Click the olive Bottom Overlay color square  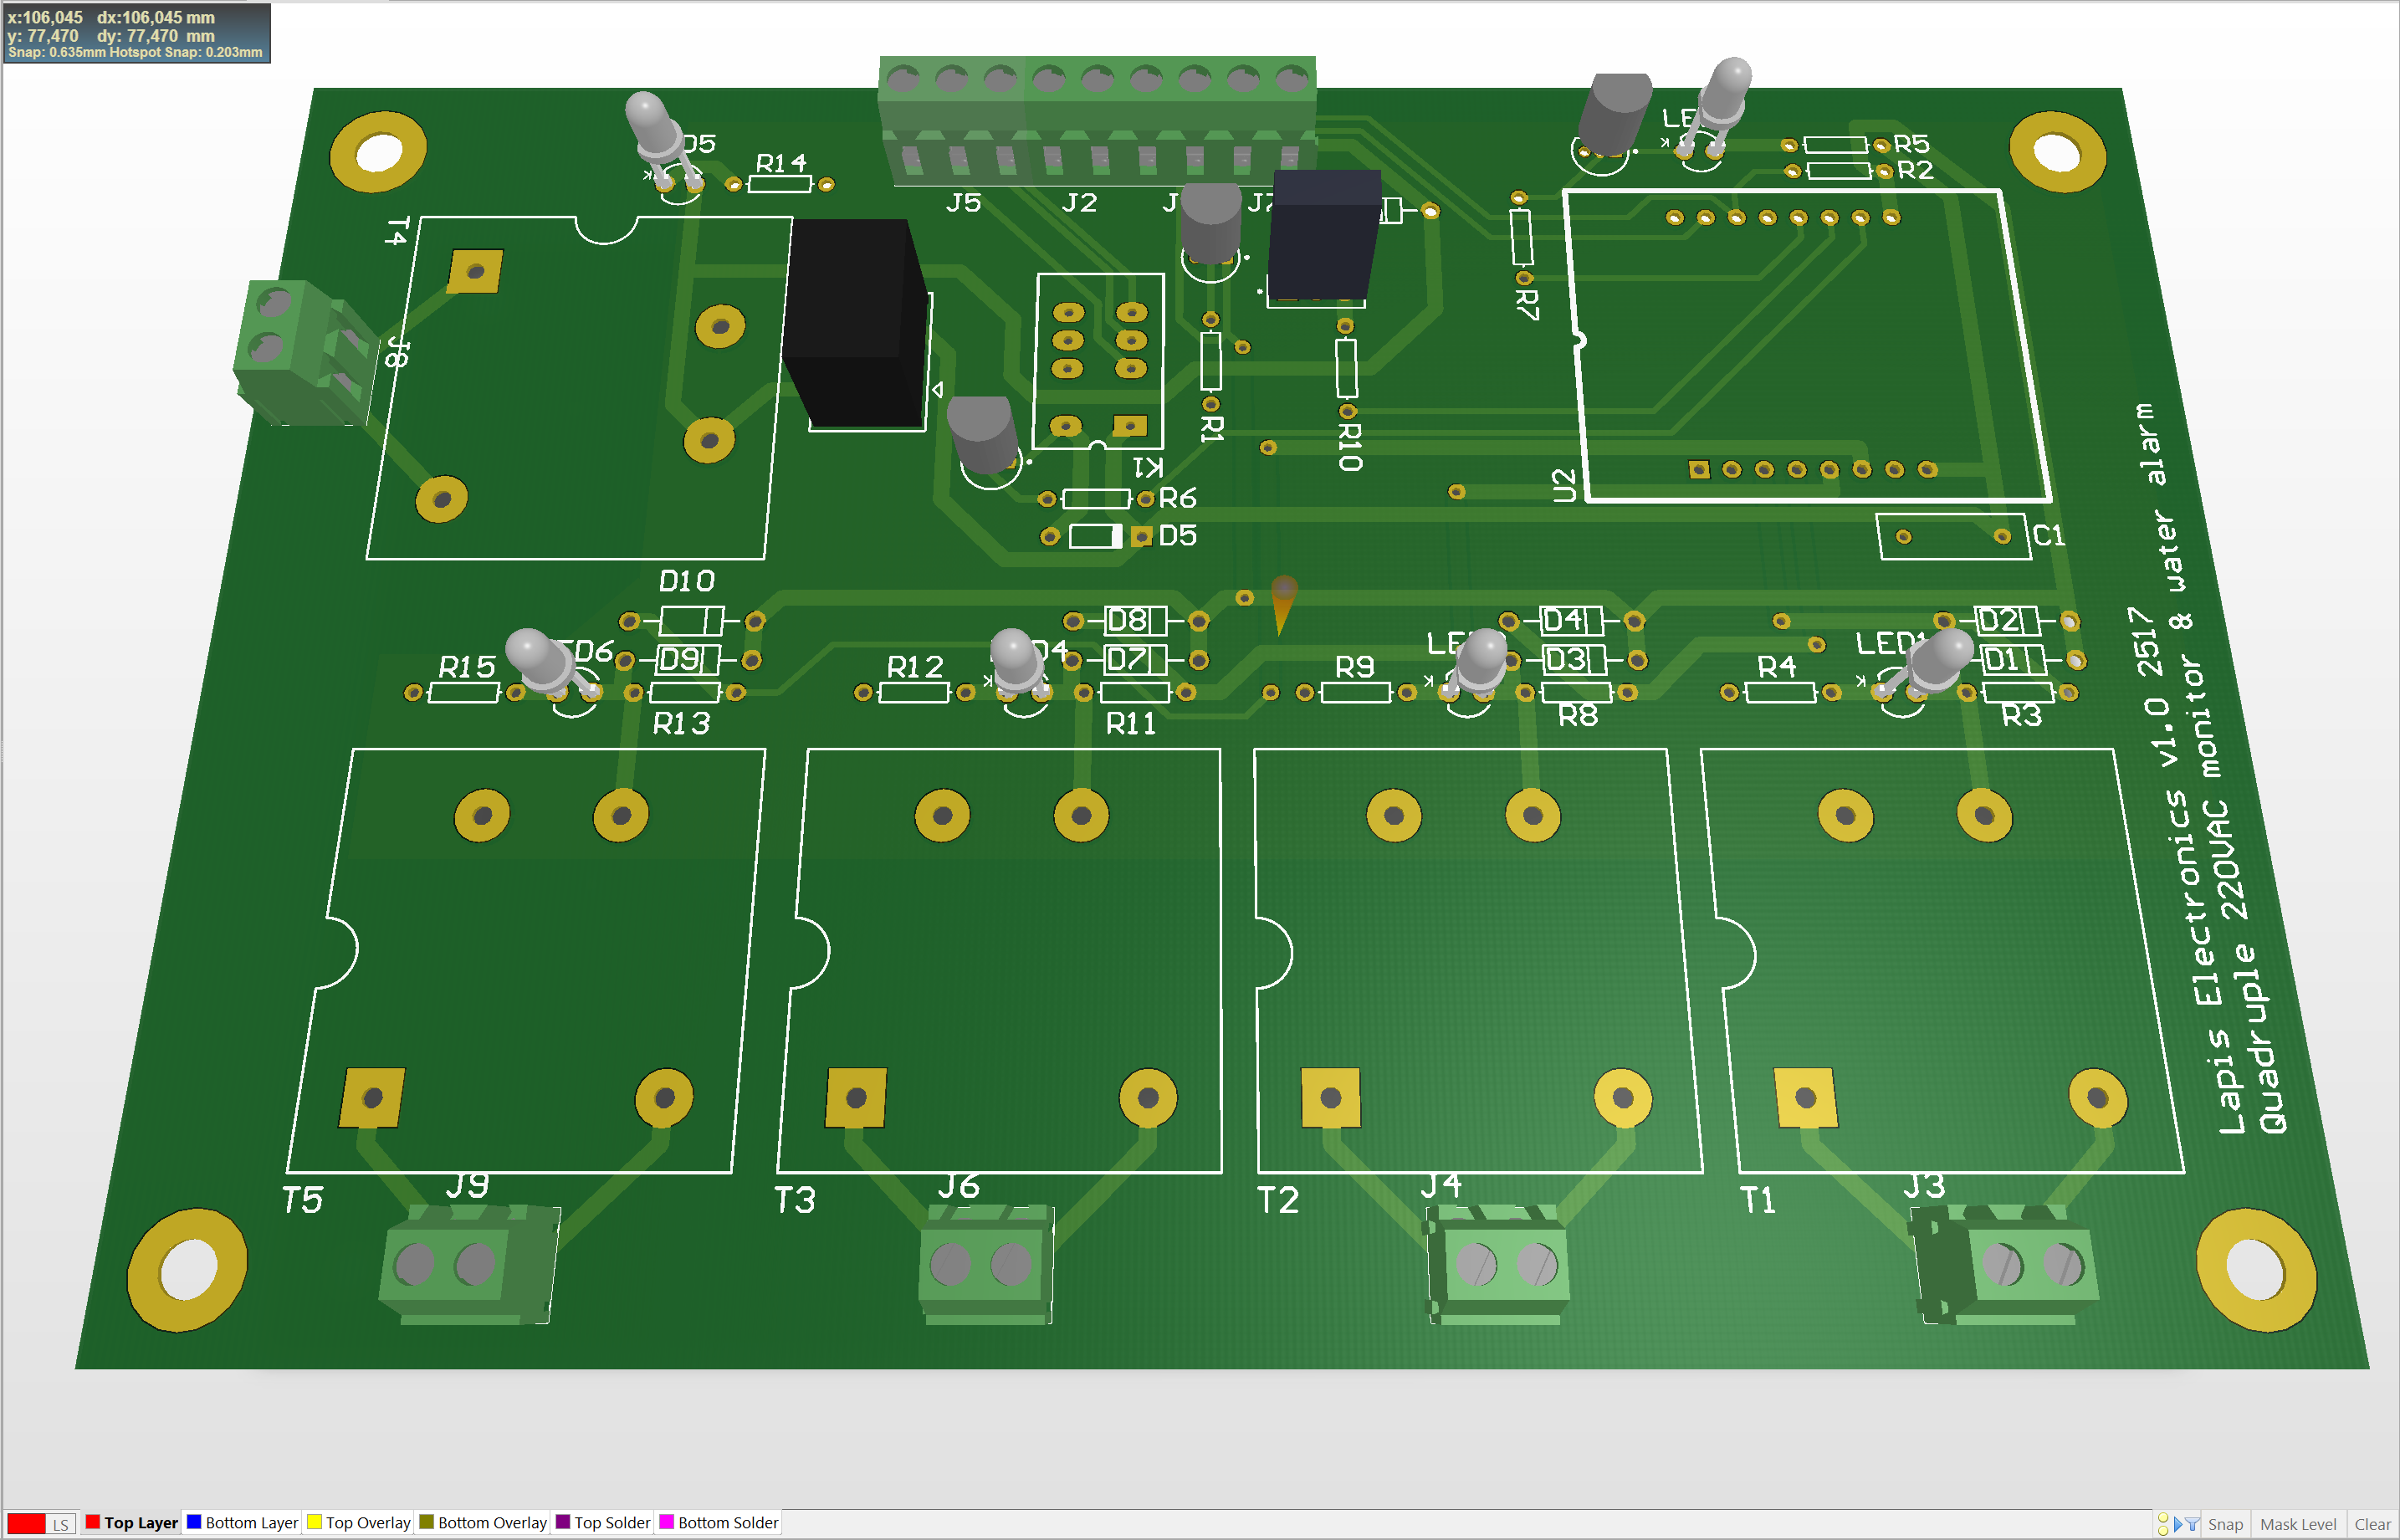point(427,1522)
